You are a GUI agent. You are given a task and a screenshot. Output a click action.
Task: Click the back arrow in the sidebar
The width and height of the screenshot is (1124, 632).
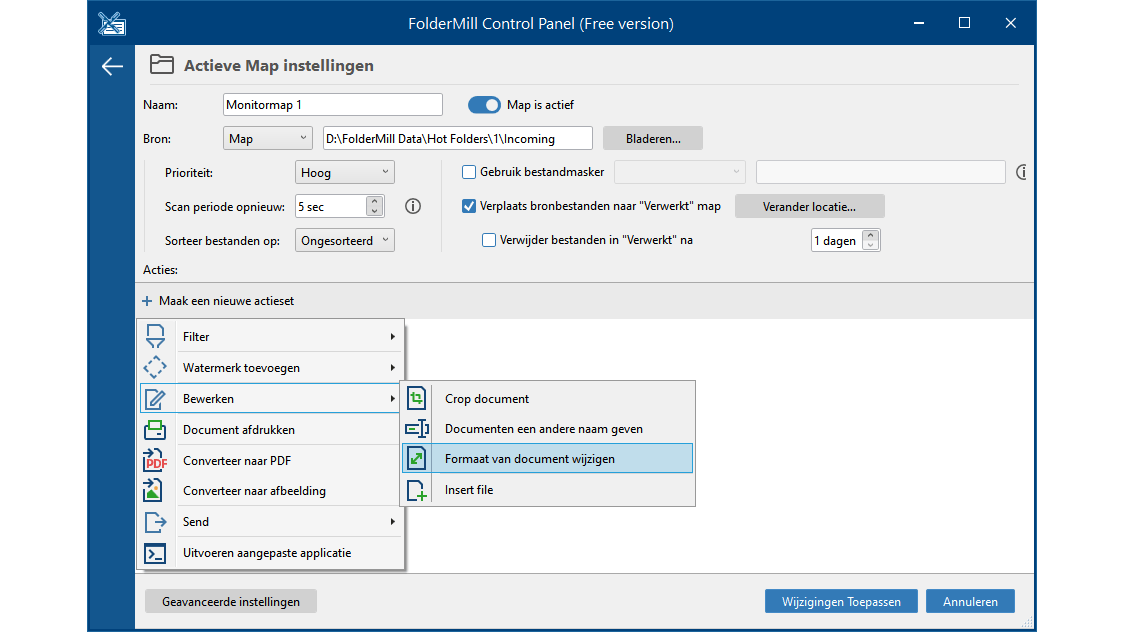[x=112, y=67]
